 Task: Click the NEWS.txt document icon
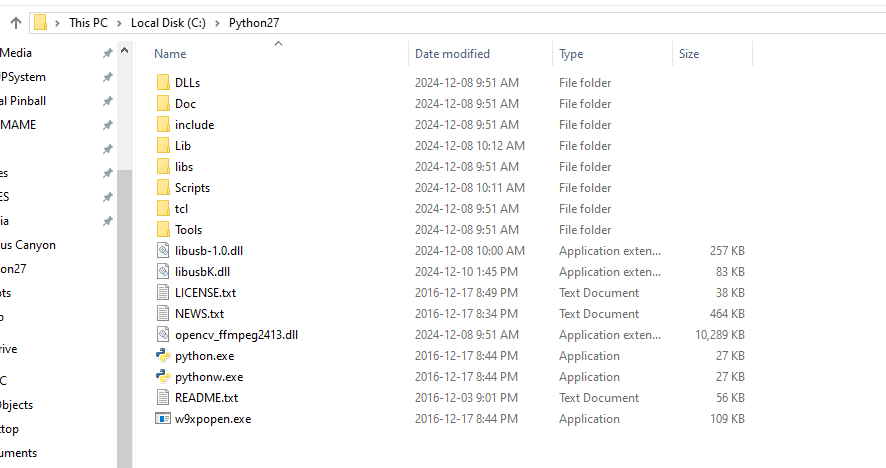[x=163, y=313]
